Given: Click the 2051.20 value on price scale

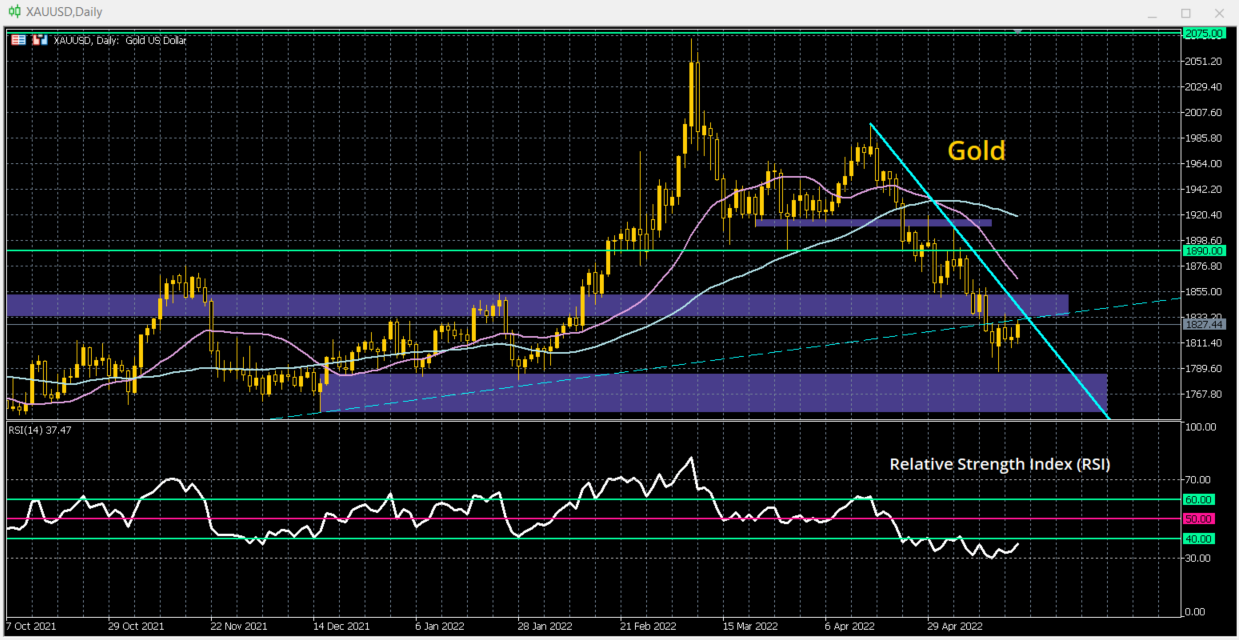Looking at the screenshot, I should click(x=1203, y=62).
